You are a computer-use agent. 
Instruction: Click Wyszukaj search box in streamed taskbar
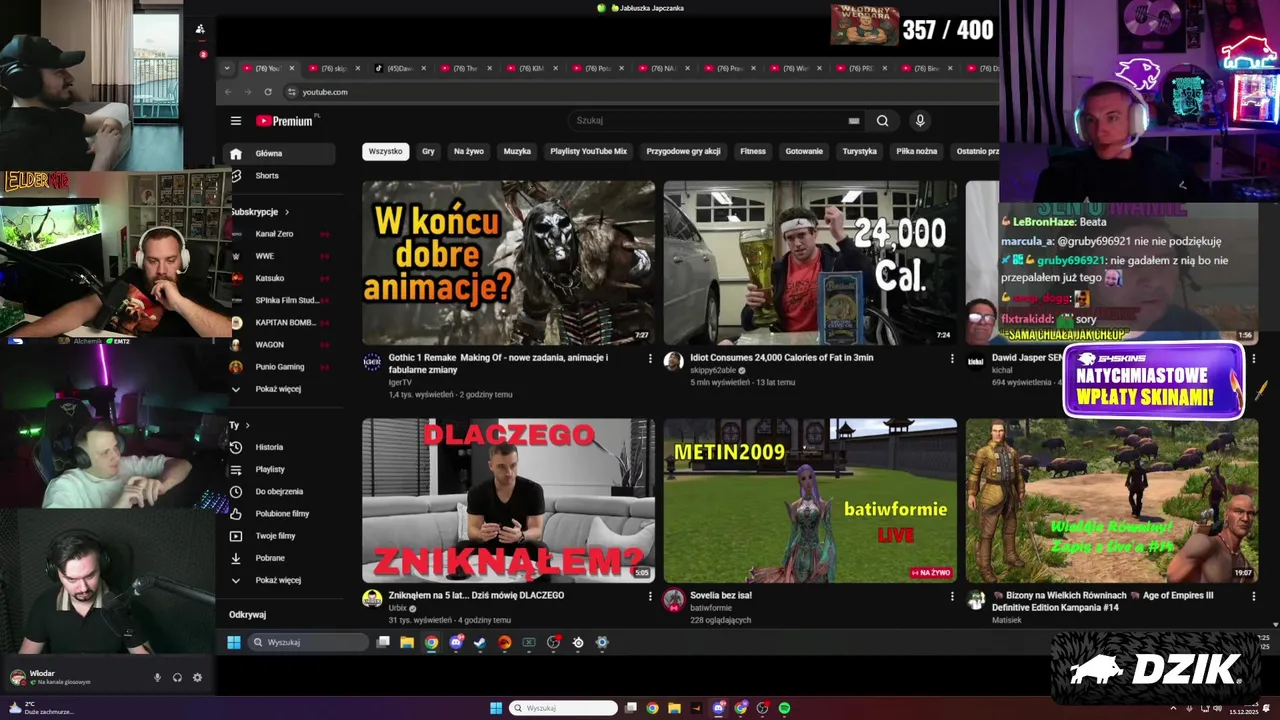(309, 643)
